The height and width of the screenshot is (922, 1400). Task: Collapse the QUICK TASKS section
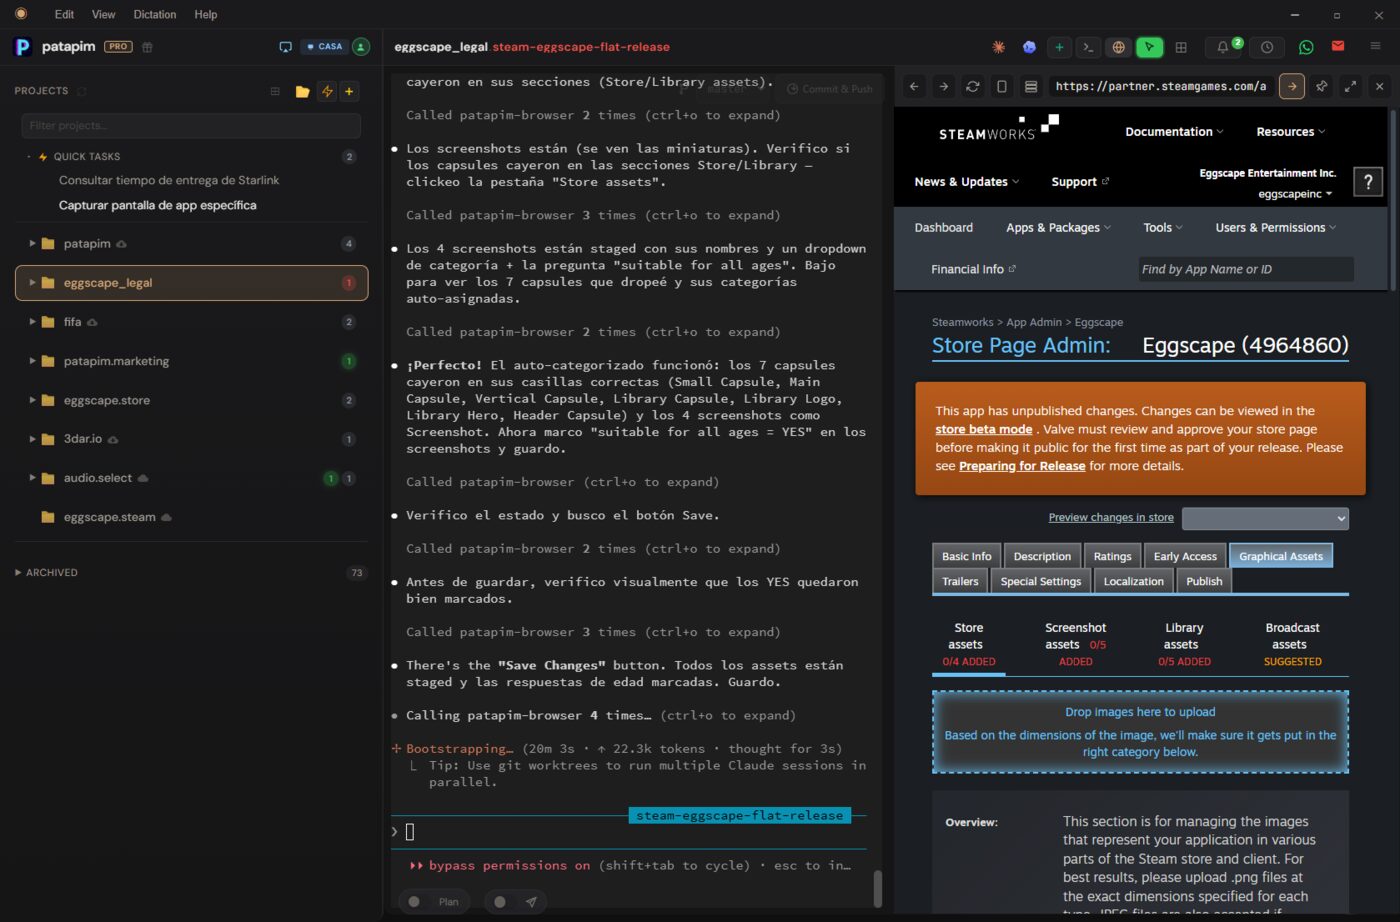coord(28,157)
